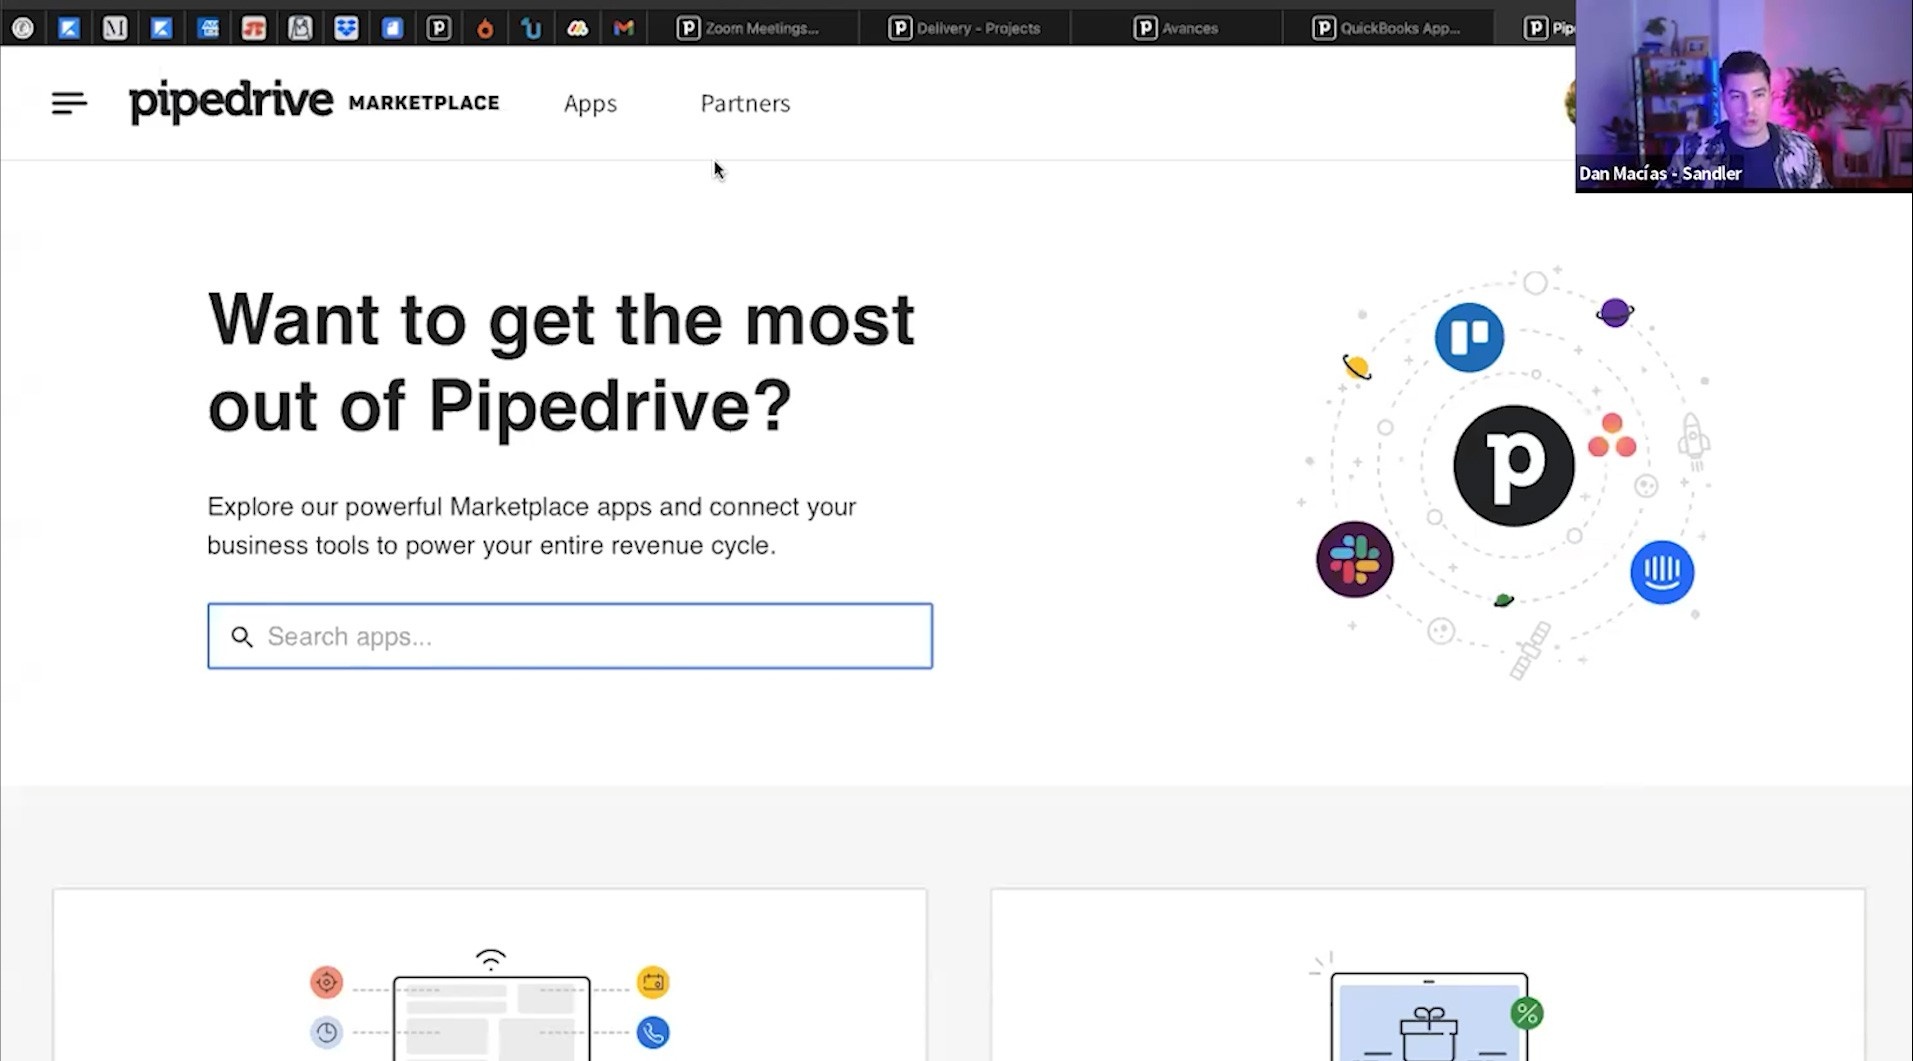Click the "Explore our powerful Marketplace apps" paragraph

(x=531, y=526)
